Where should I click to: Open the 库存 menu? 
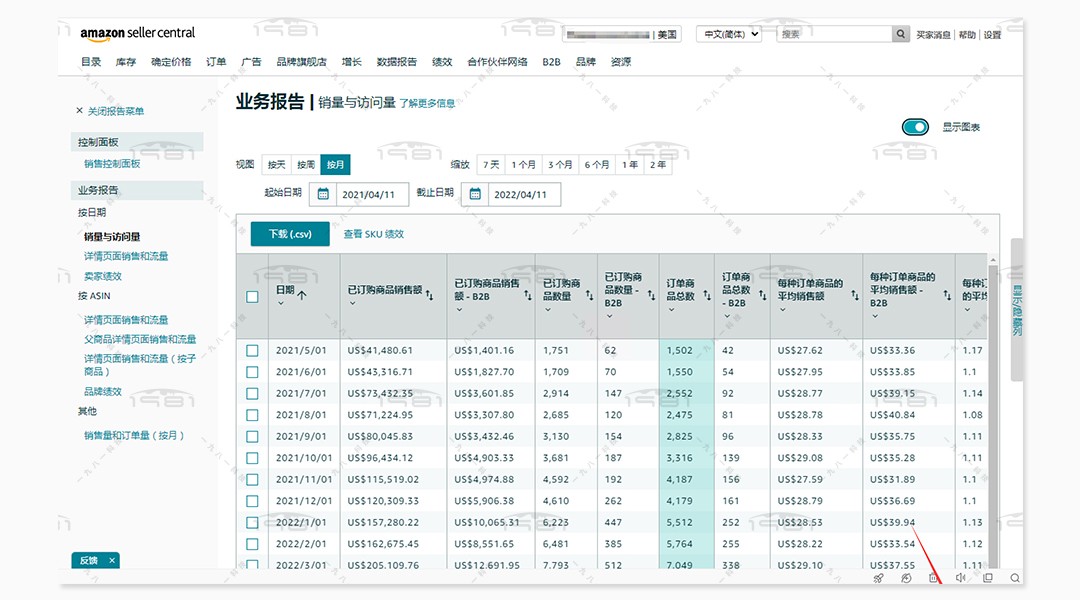(126, 62)
